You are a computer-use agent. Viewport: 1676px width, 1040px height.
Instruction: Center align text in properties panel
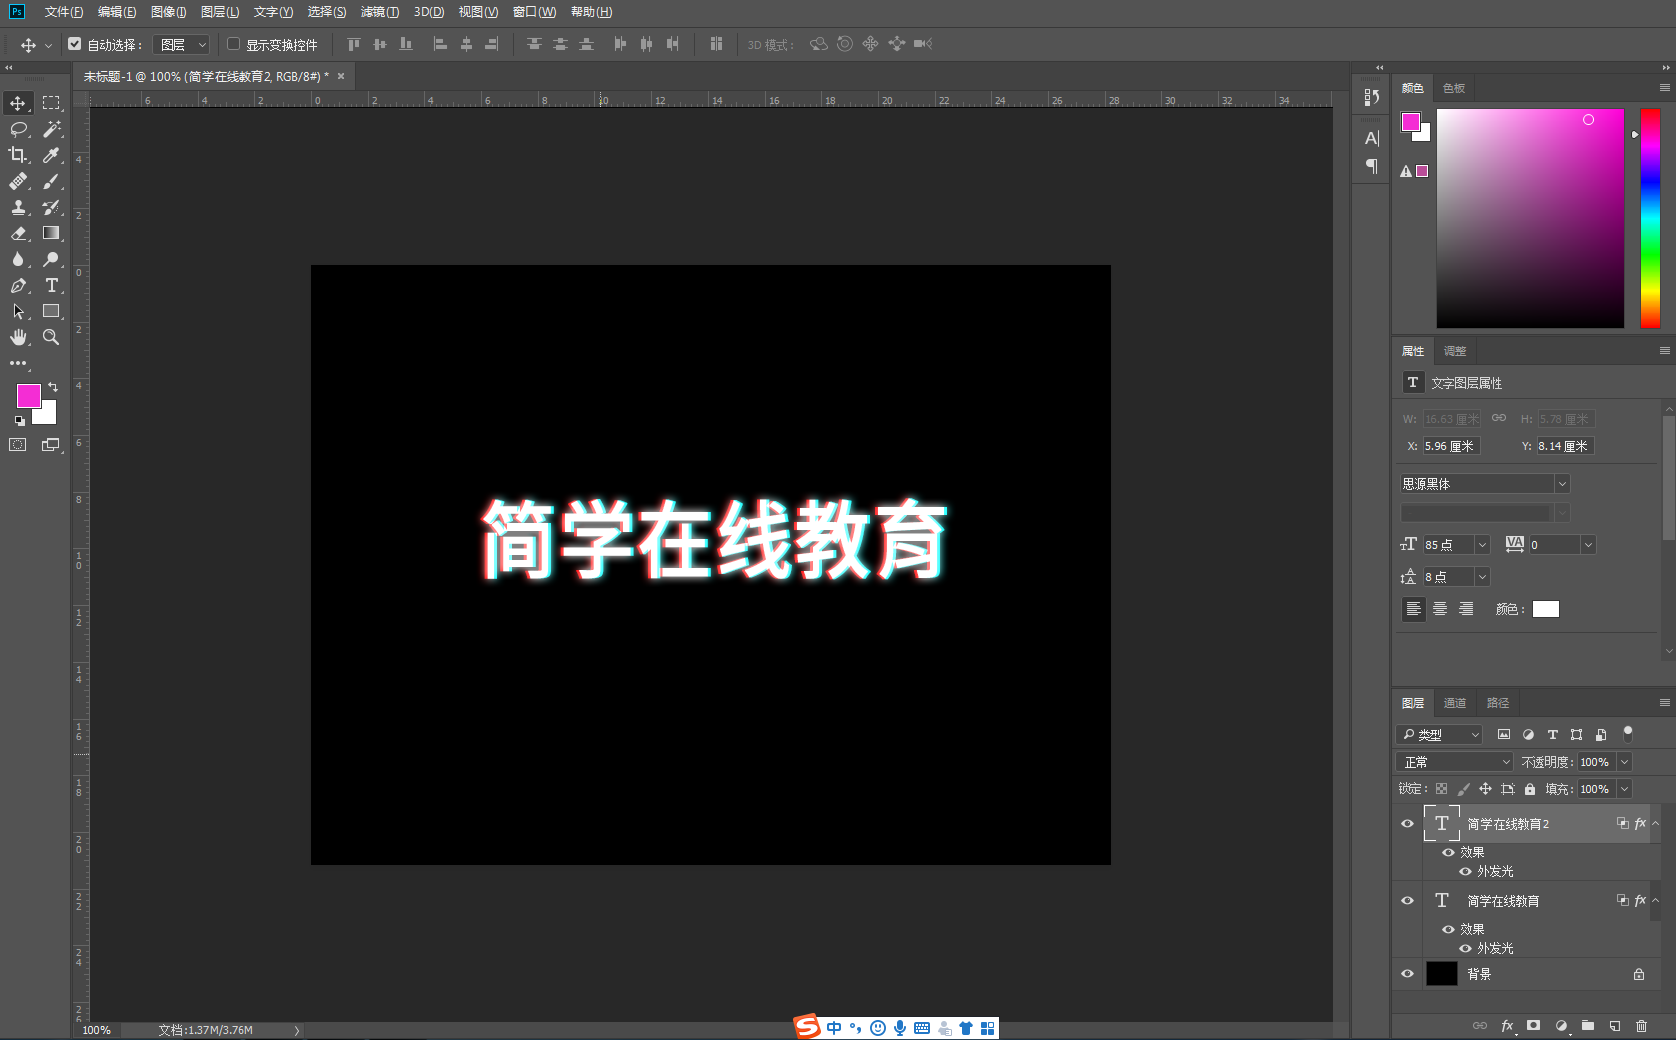1440,609
